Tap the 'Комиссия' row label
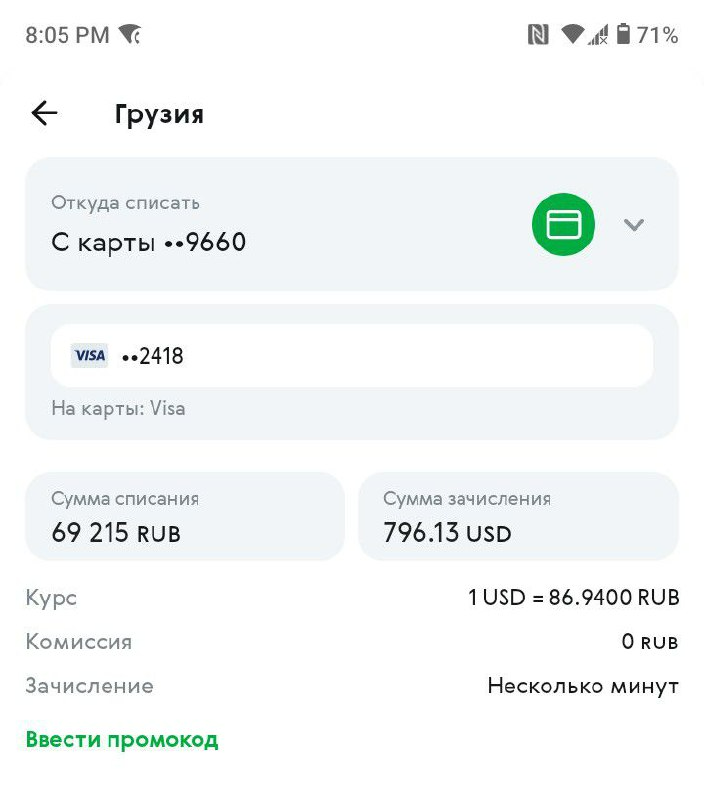This screenshot has width=704, height=800. (x=79, y=642)
